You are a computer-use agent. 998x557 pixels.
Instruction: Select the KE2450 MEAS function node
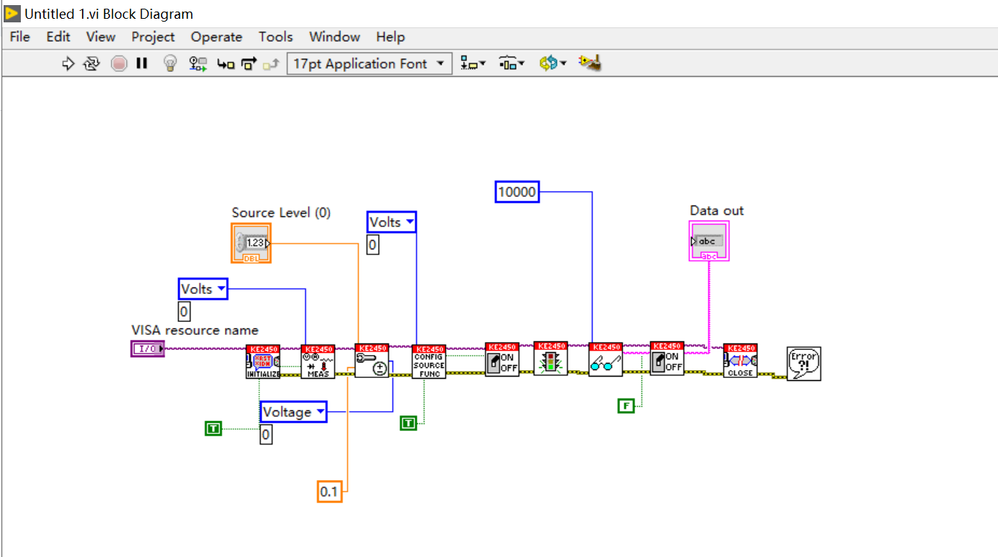pos(318,362)
